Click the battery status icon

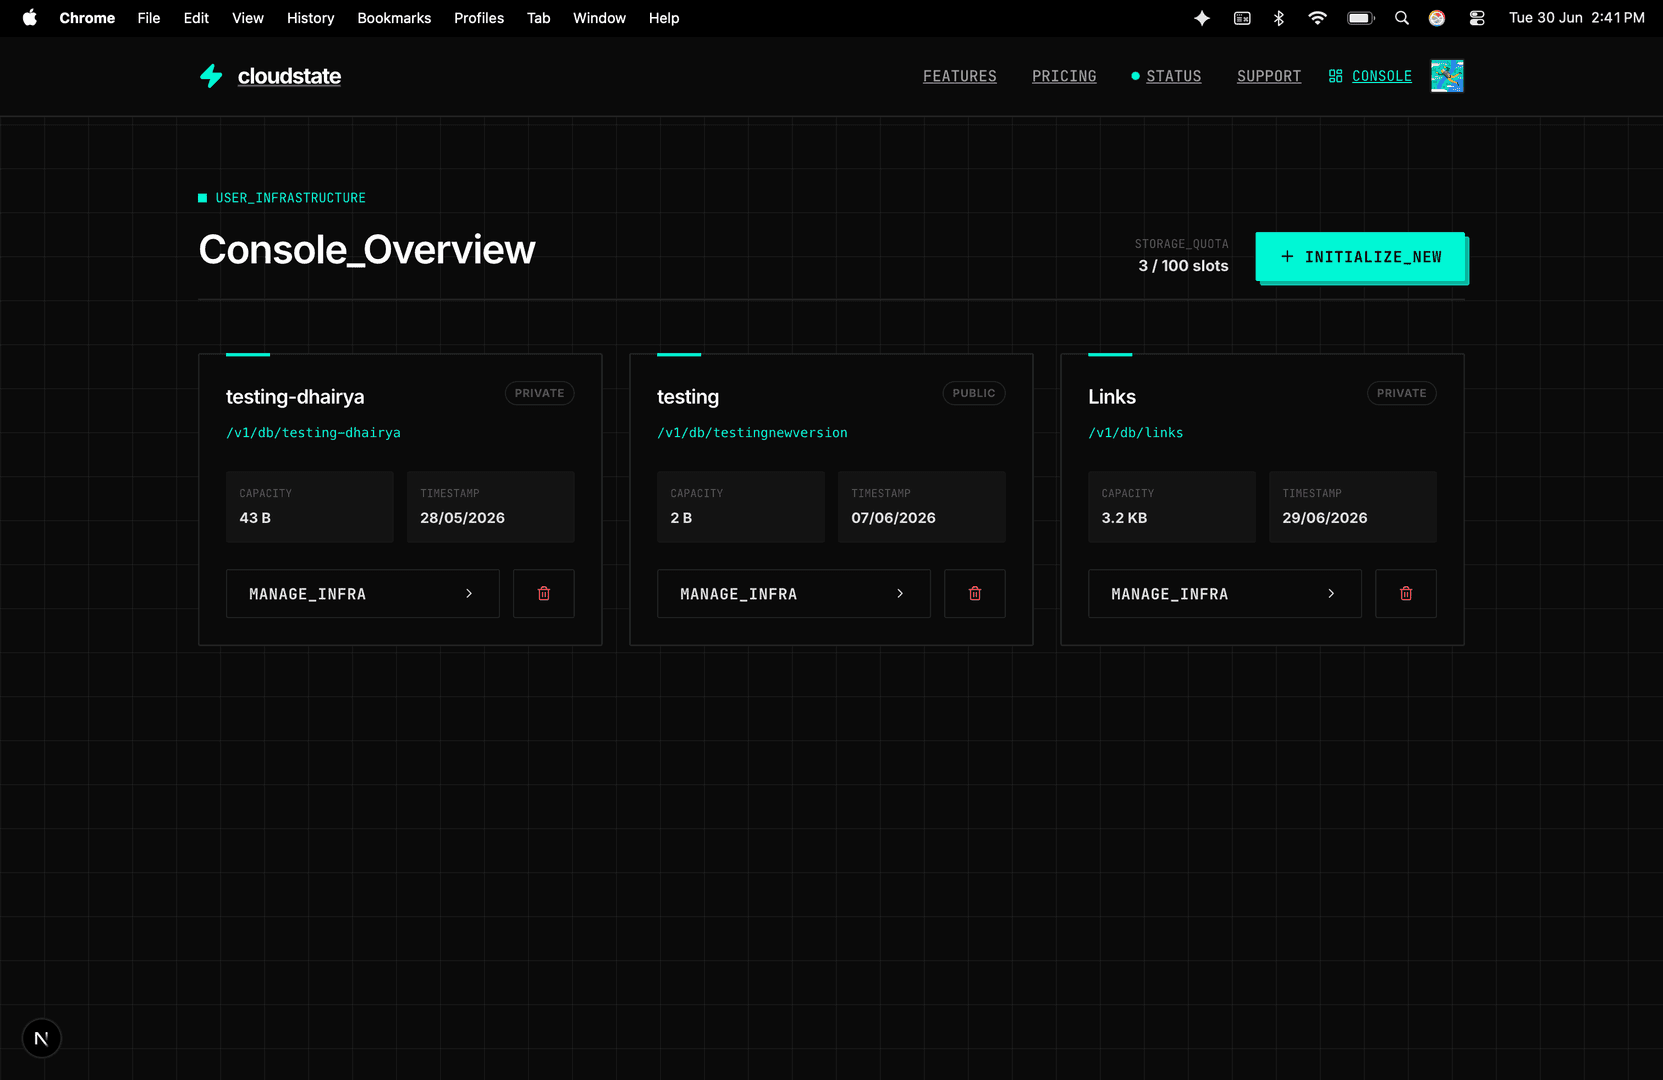pos(1361,18)
